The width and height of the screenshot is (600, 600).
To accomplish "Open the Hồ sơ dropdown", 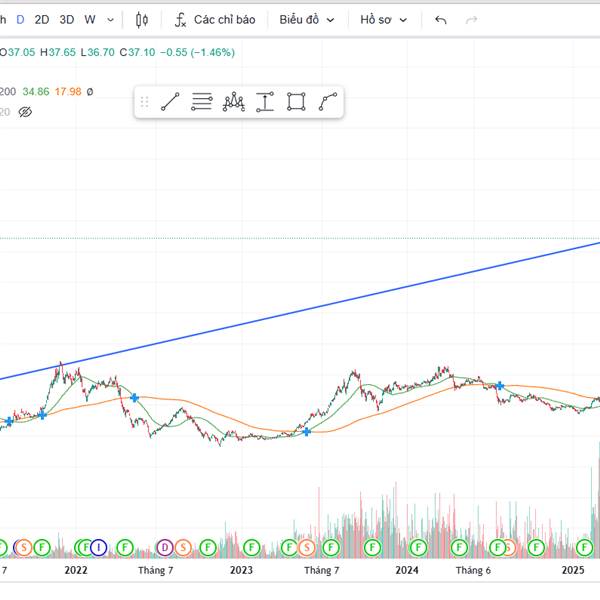I will (x=383, y=20).
